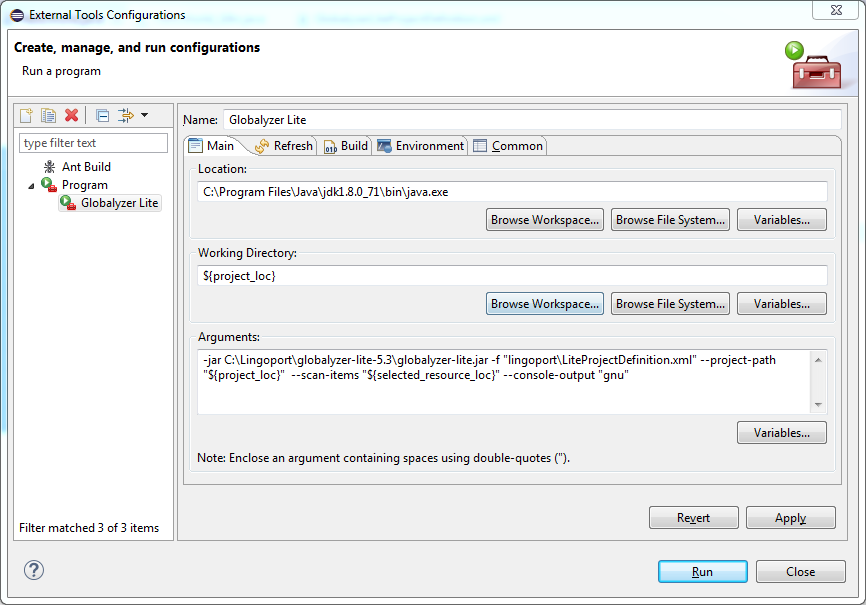
Task: Click Browse File System for Location
Action: [x=669, y=220]
